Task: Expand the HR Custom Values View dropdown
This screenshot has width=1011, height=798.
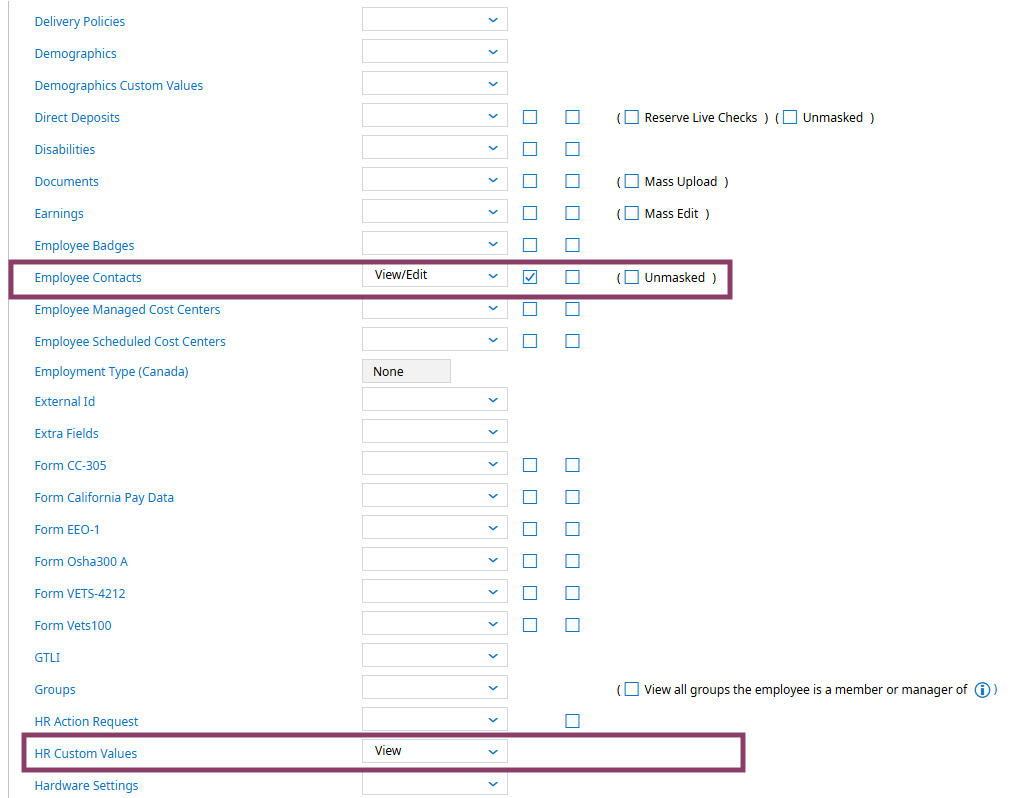Action: pos(435,752)
